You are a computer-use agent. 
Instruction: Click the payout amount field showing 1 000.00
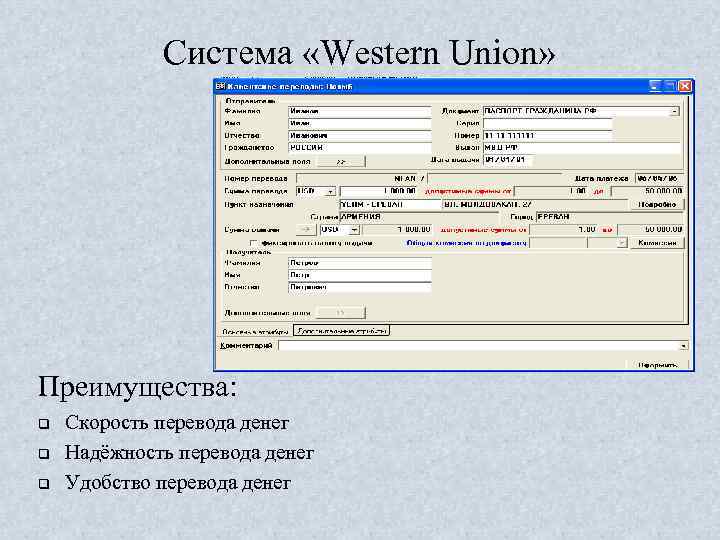[x=398, y=230]
